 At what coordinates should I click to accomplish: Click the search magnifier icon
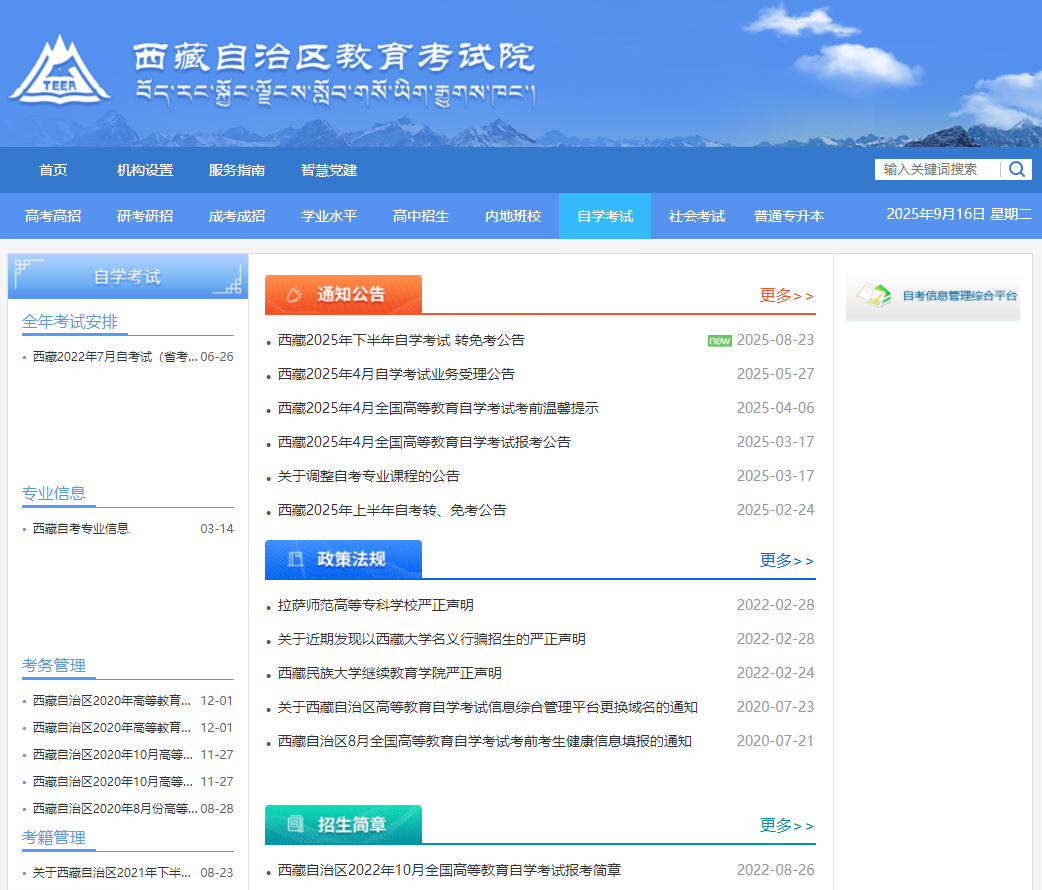coord(1017,169)
